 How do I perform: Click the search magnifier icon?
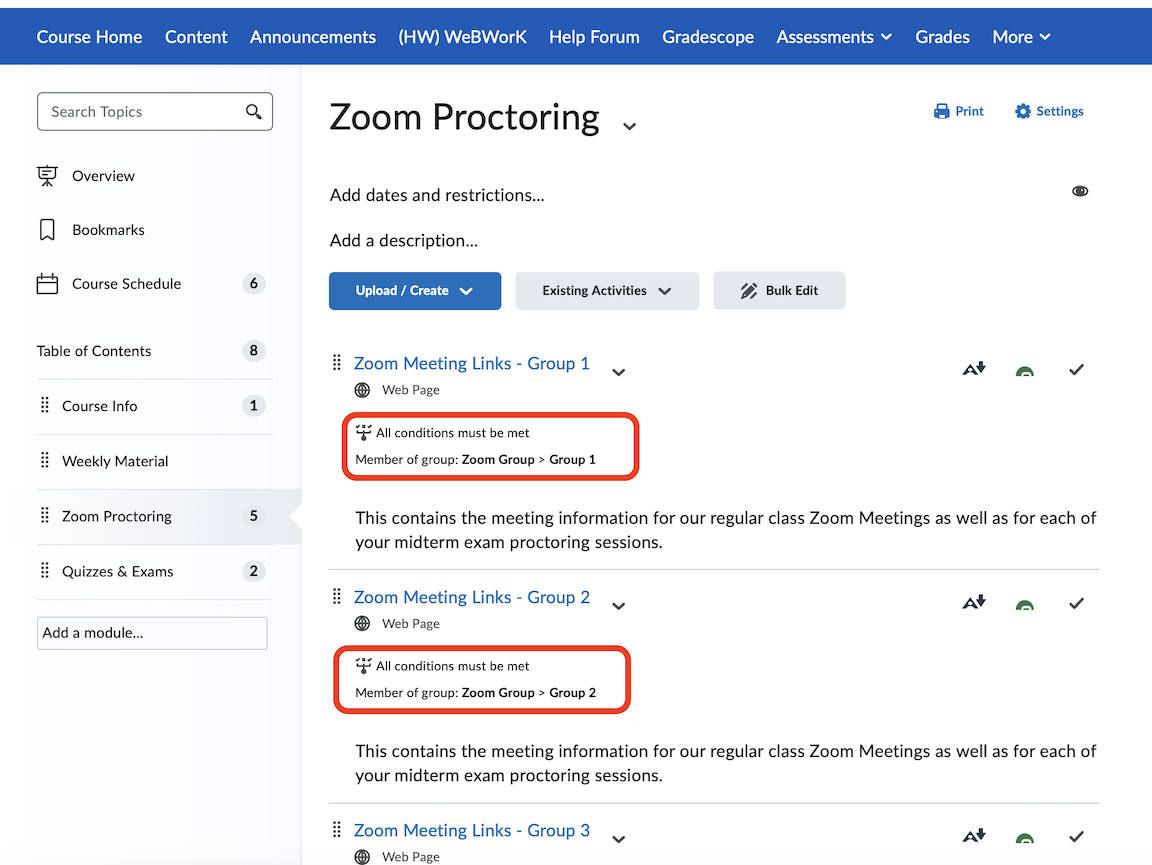click(x=254, y=112)
